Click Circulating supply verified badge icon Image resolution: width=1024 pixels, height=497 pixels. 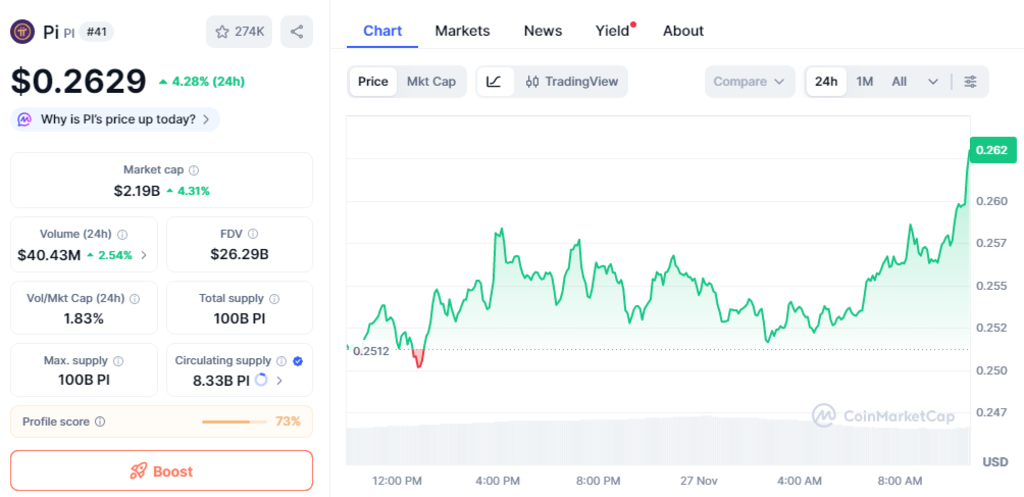pos(298,361)
